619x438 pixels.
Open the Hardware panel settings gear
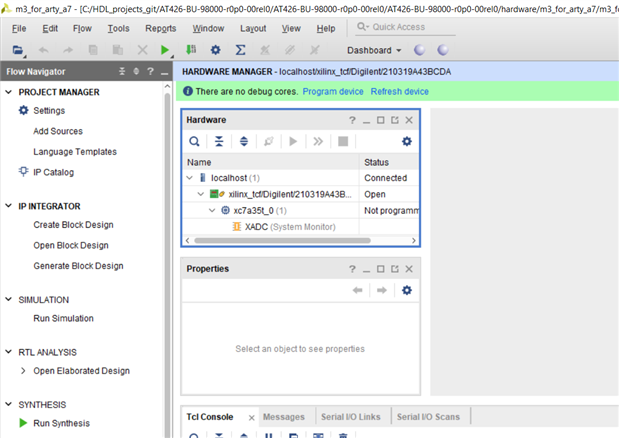point(406,142)
